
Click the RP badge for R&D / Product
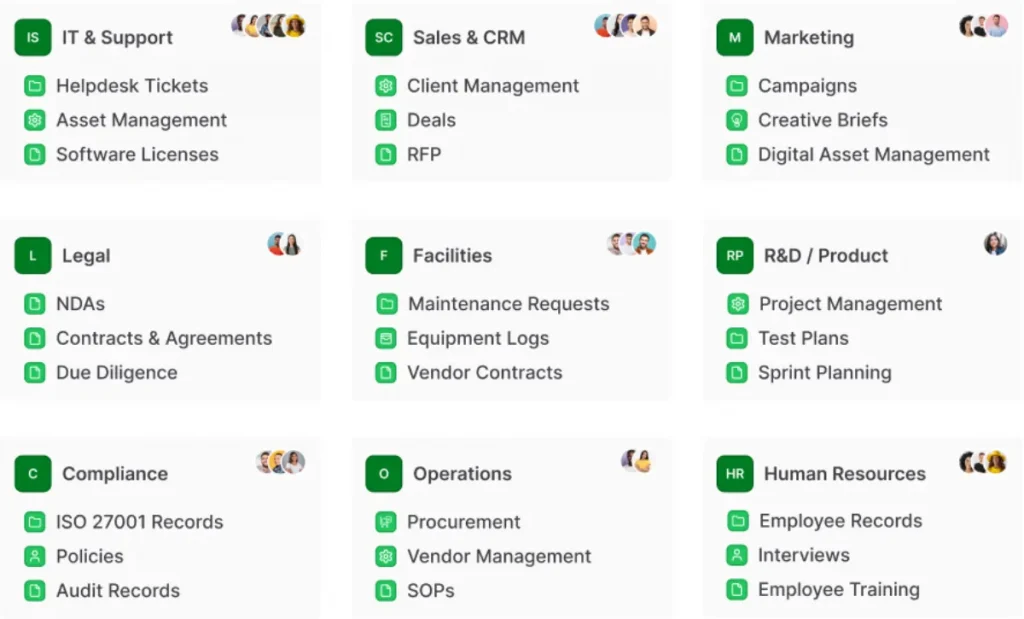pyautogui.click(x=735, y=256)
